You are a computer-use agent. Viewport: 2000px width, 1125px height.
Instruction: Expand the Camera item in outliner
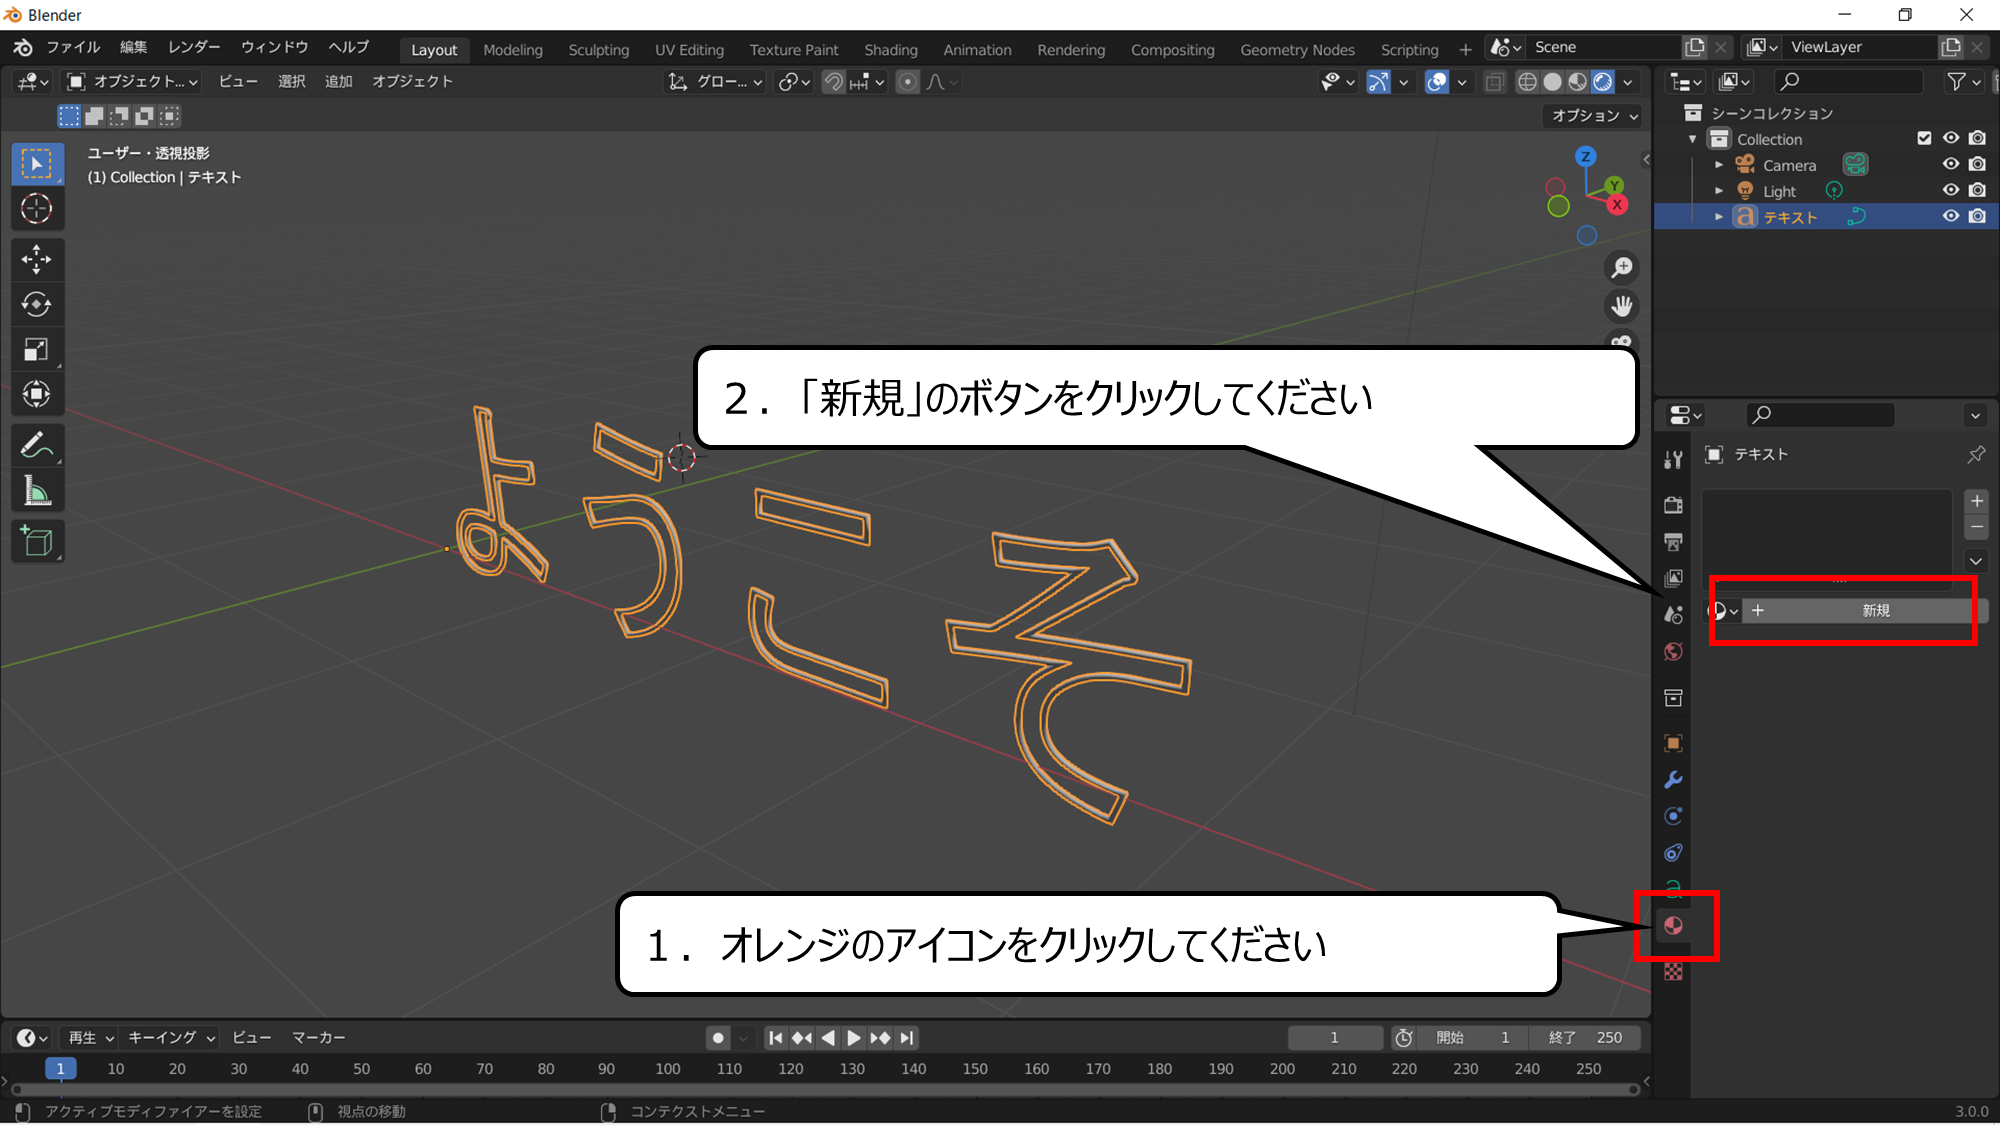pyautogui.click(x=1719, y=165)
